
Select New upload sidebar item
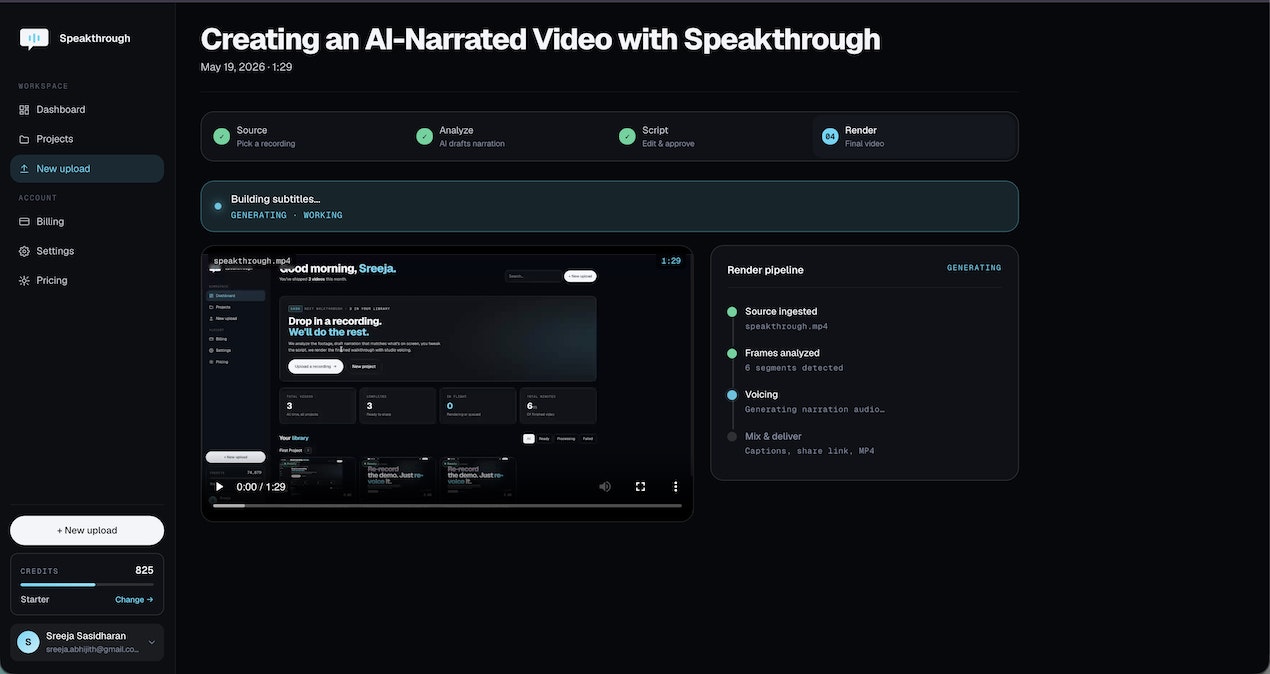pos(87,169)
